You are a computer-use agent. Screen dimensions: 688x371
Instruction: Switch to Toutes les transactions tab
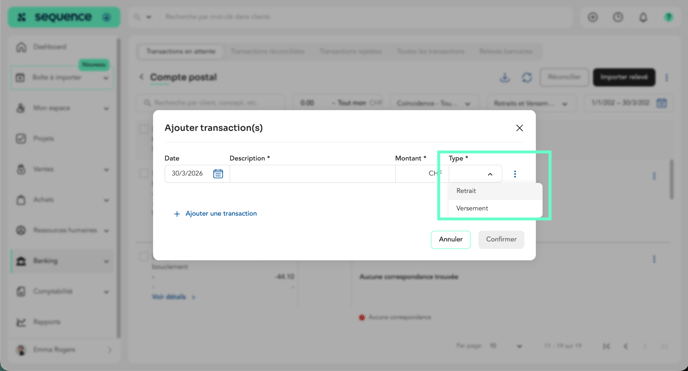point(430,51)
